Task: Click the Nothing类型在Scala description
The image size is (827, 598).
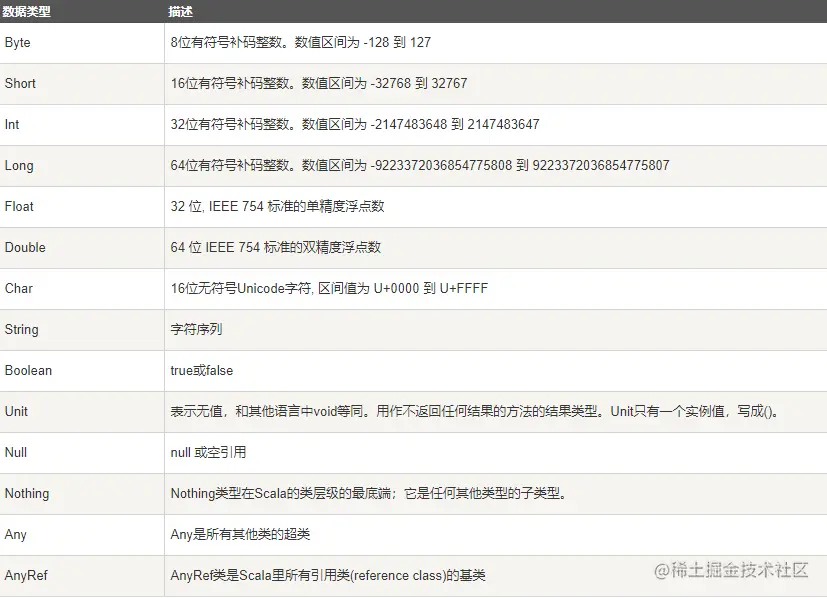Action: (x=368, y=494)
